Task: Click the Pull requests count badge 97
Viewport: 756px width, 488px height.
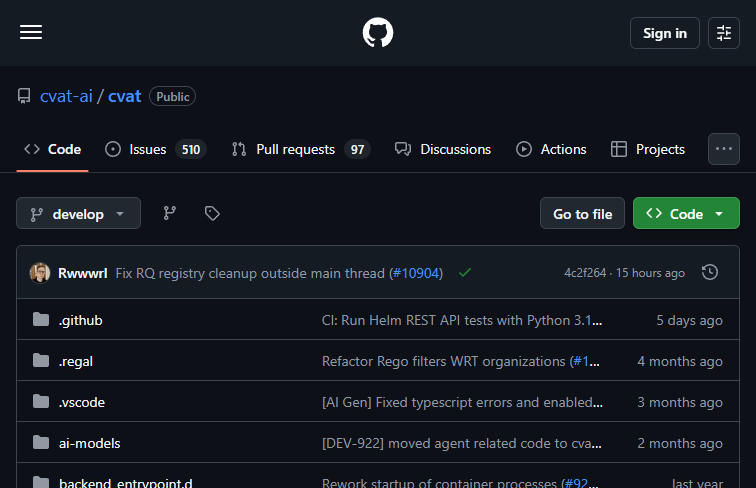Action: 357,149
